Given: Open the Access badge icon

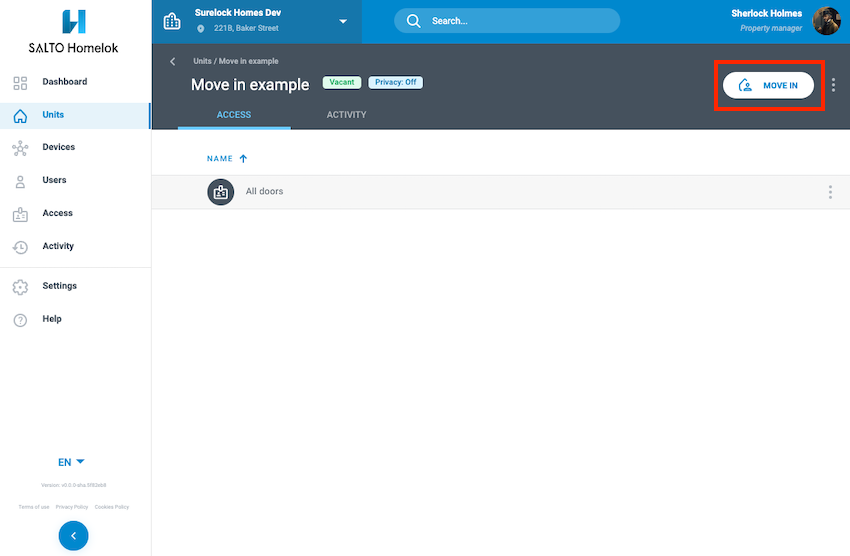Looking at the screenshot, I should [20, 214].
